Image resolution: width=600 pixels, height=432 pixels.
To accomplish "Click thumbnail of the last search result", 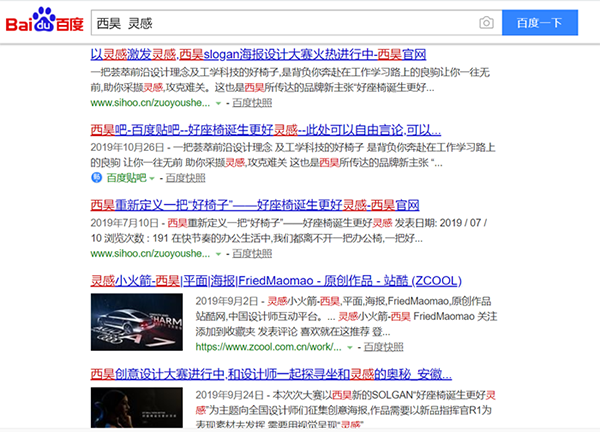I will (x=138, y=410).
